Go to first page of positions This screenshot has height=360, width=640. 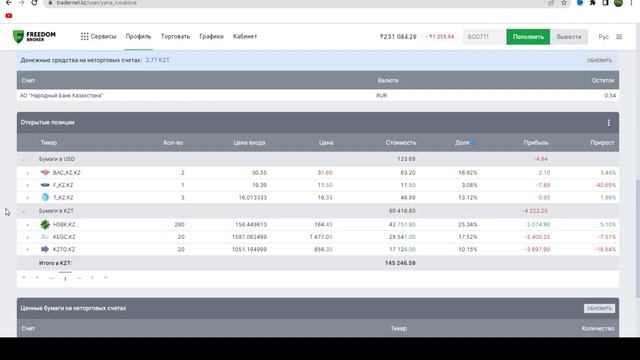click(23, 278)
